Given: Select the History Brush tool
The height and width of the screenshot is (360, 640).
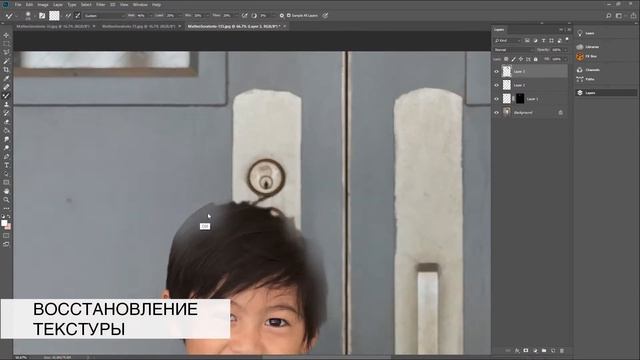Looking at the screenshot, I should tap(6, 113).
